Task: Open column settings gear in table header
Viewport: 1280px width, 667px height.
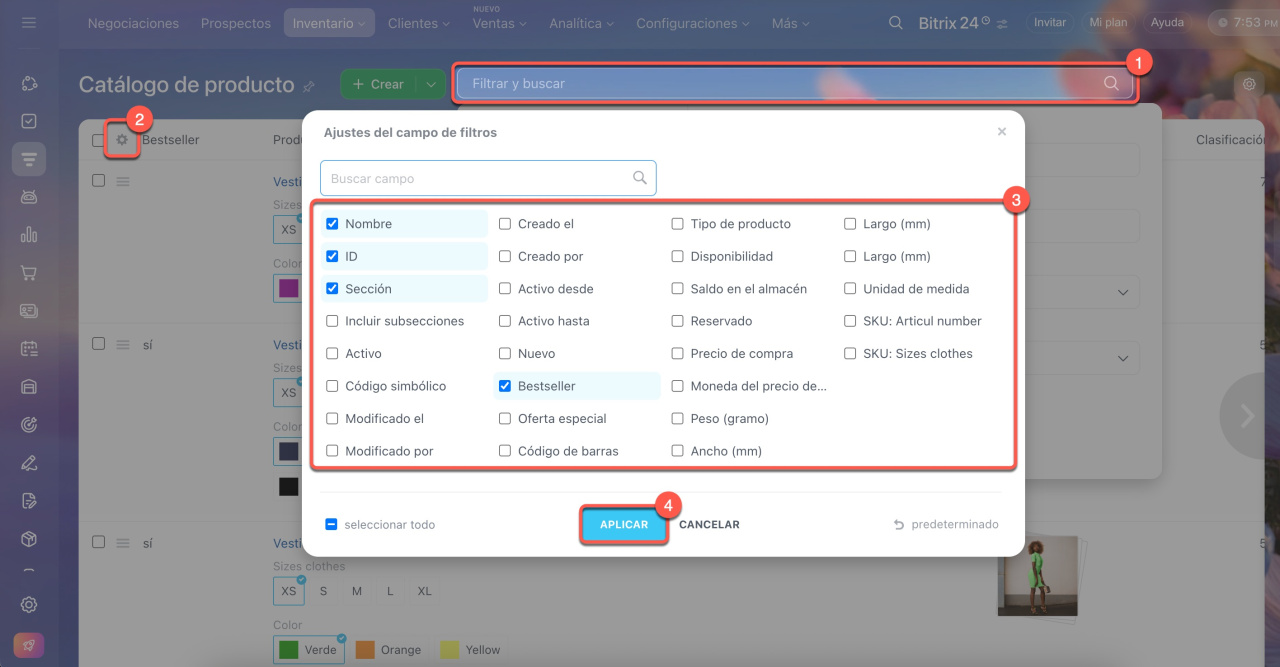Action: pyautogui.click(x=122, y=140)
